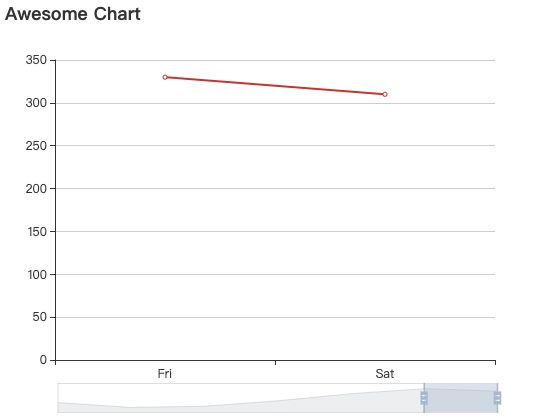Click the Sat data point marker
This screenshot has width=550, height=420.
385,94
